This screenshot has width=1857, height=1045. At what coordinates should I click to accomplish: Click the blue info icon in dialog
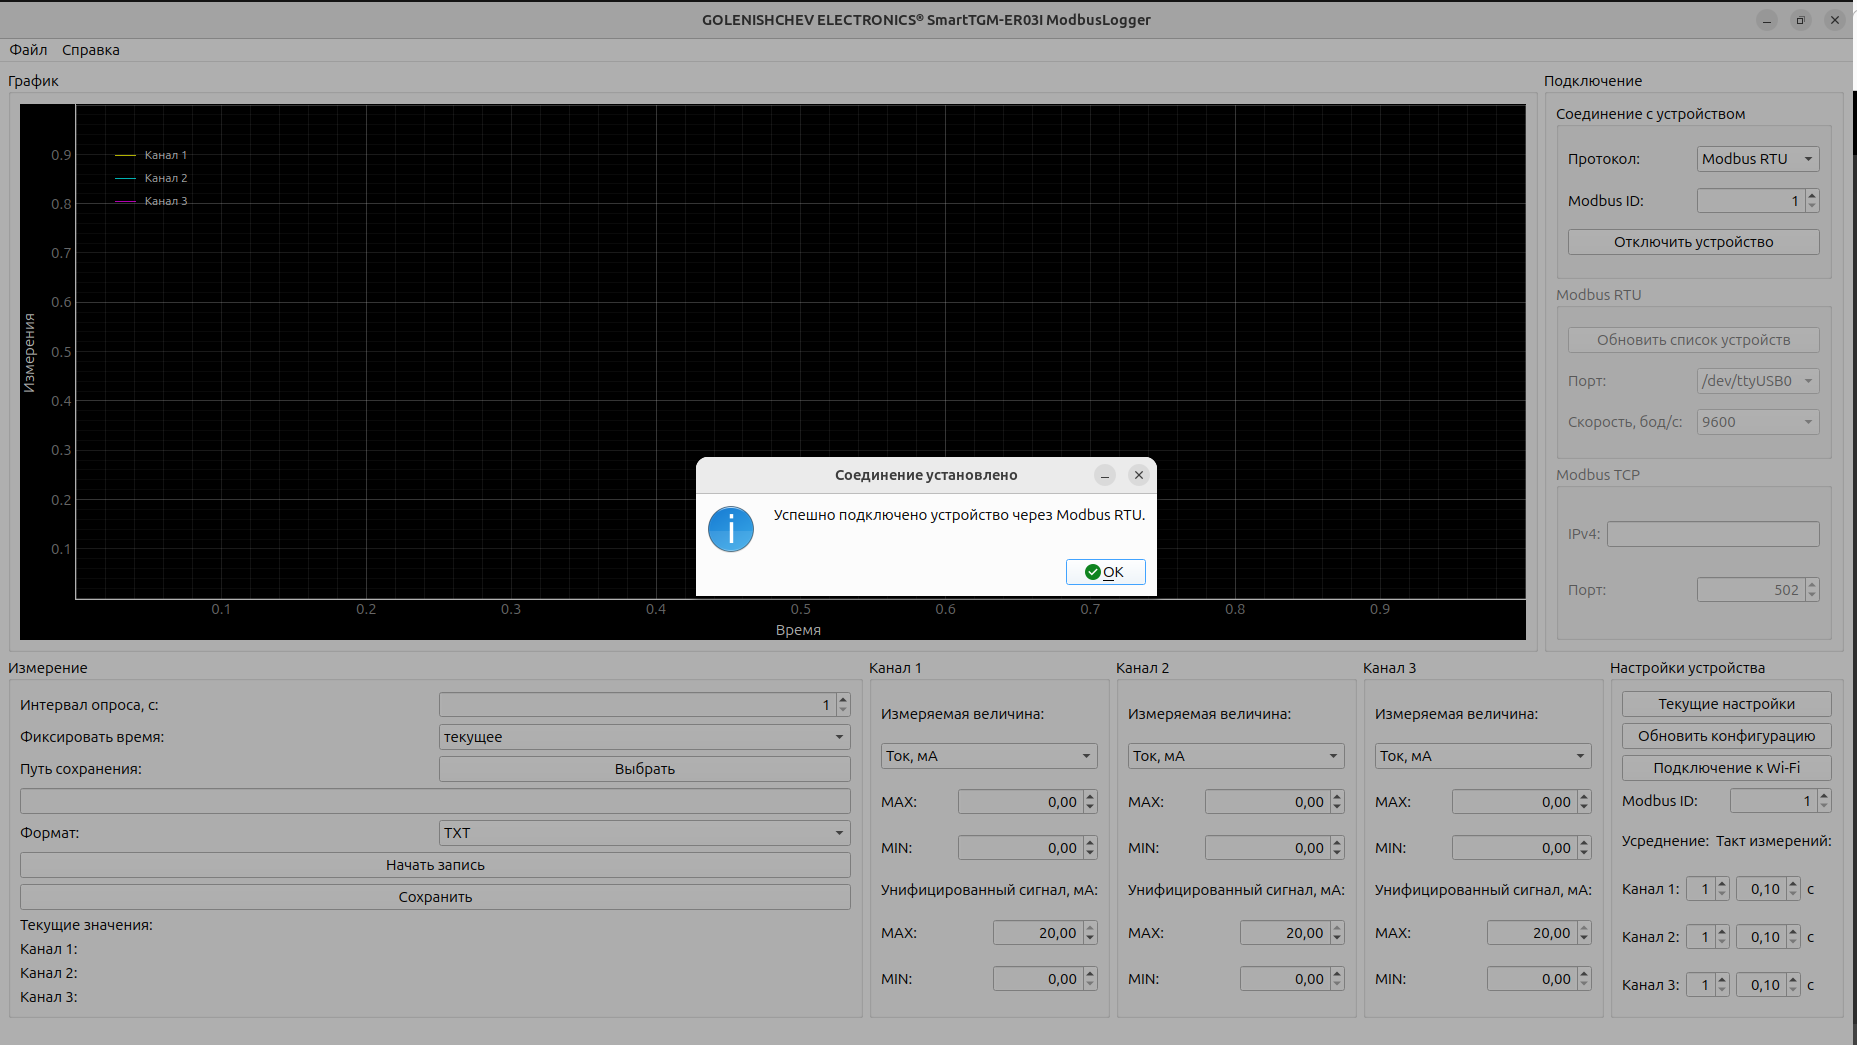731,529
